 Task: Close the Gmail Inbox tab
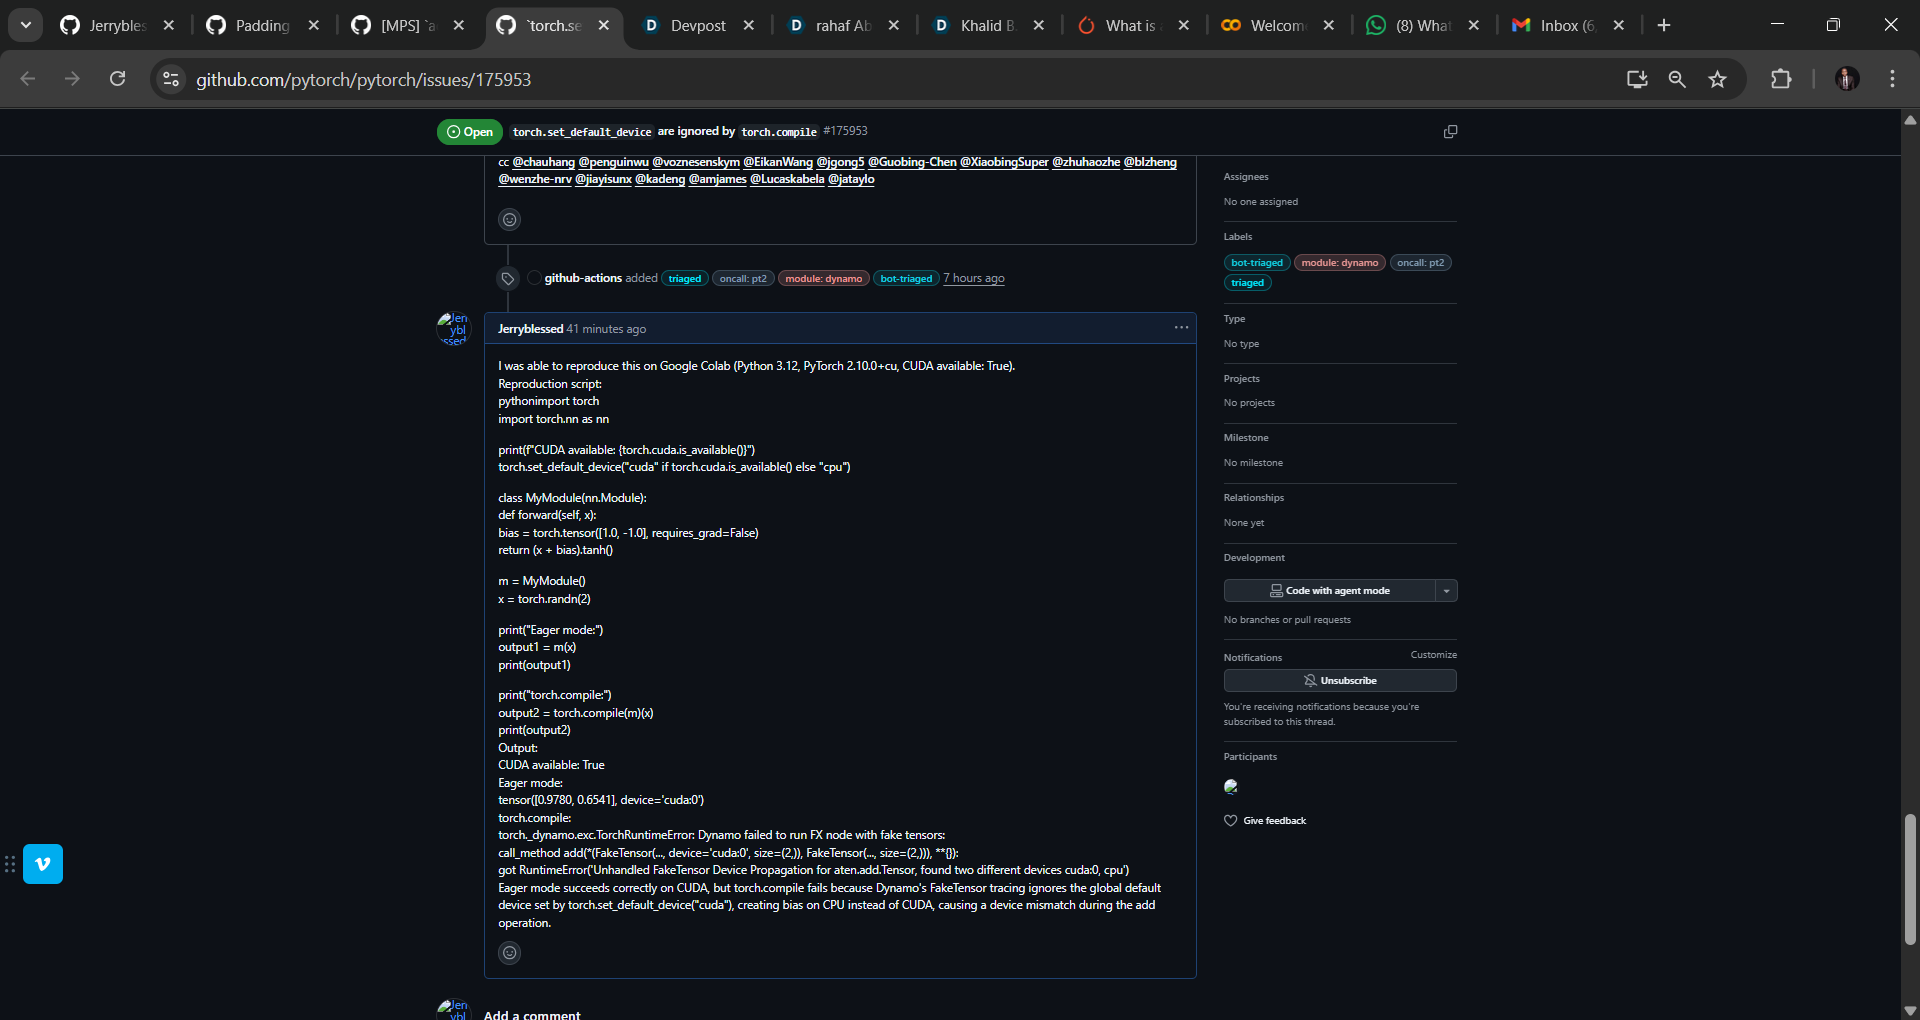(1619, 26)
